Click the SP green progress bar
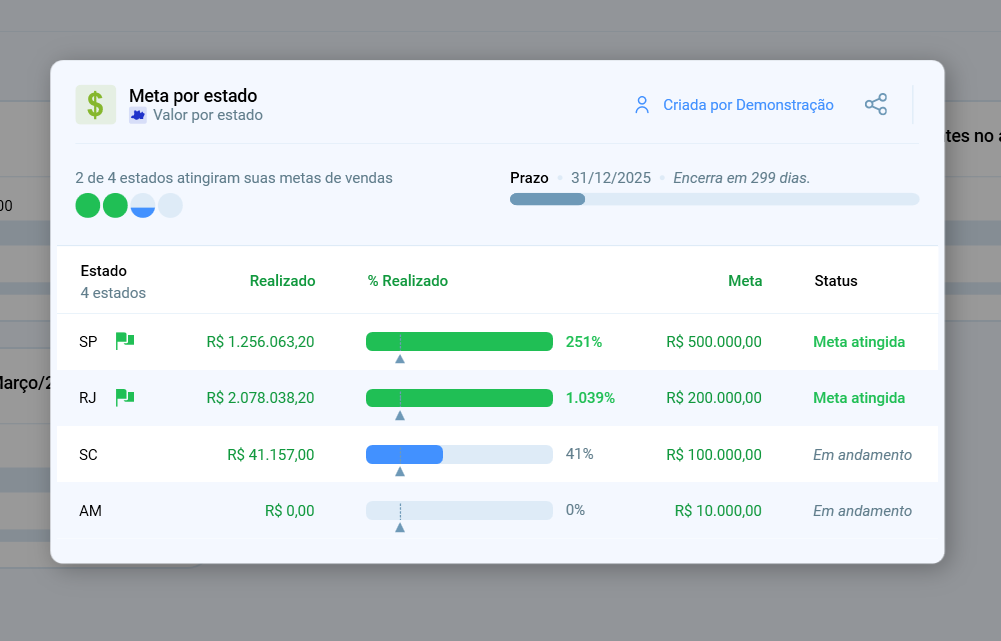 click(x=459, y=342)
